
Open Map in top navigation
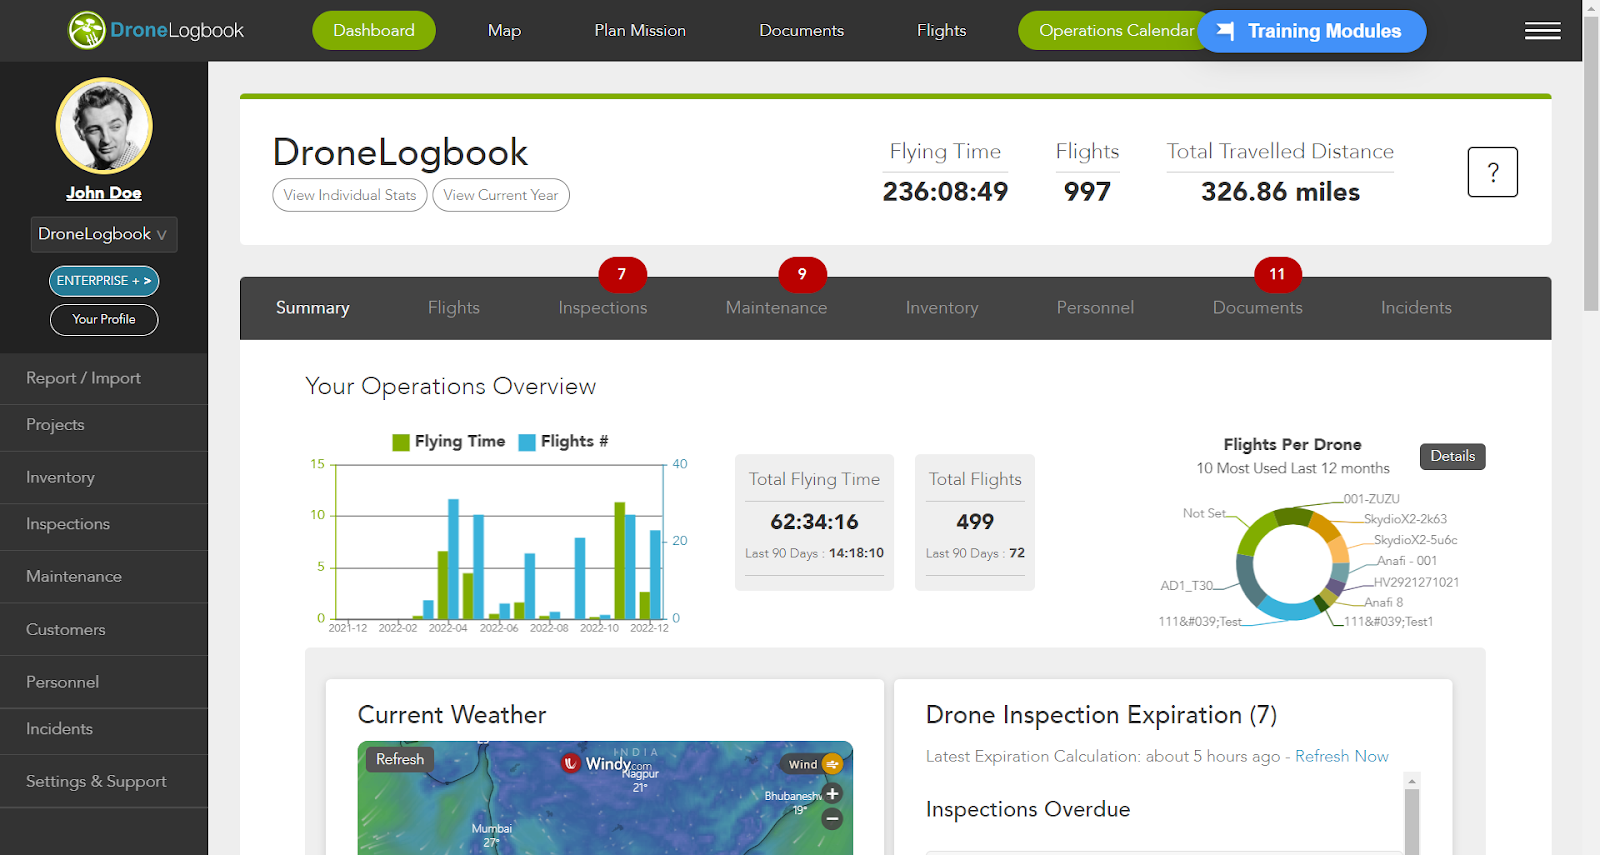504,30
